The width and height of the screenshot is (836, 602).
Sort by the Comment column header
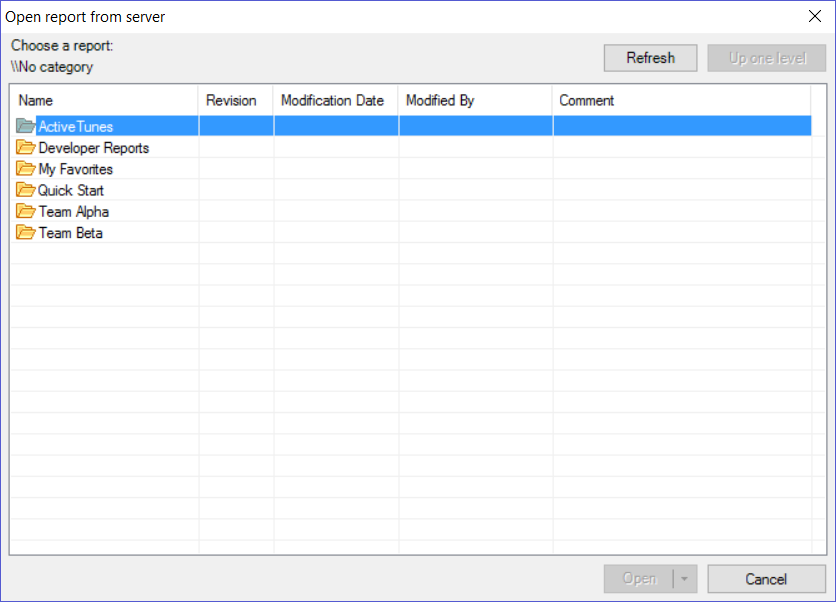(682, 100)
